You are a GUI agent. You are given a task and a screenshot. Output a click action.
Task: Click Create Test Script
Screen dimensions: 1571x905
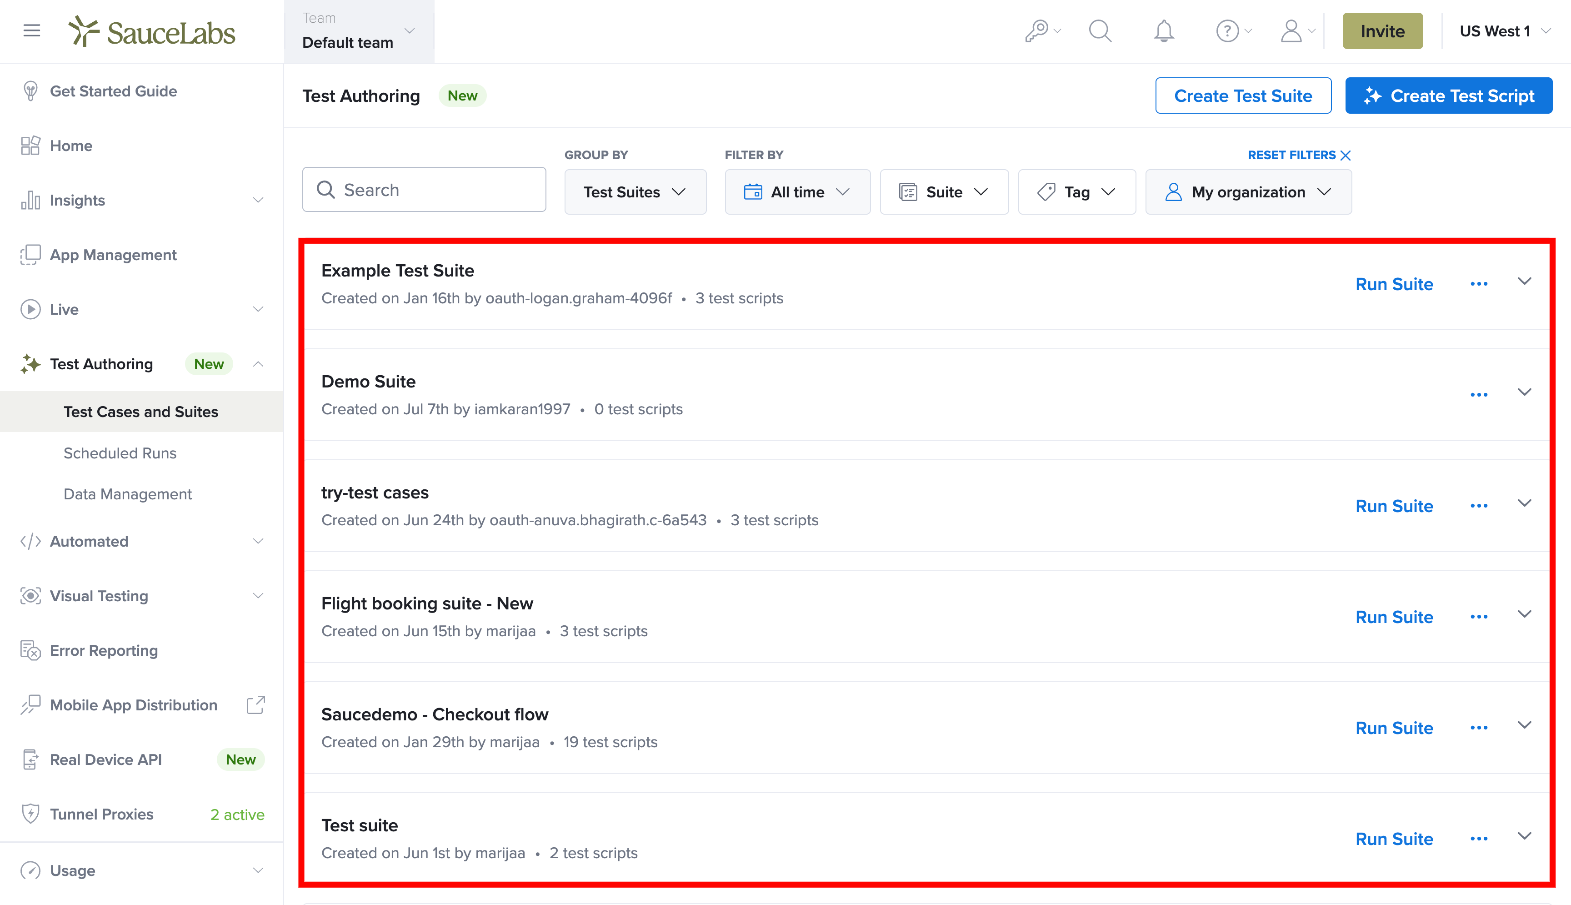coord(1449,96)
